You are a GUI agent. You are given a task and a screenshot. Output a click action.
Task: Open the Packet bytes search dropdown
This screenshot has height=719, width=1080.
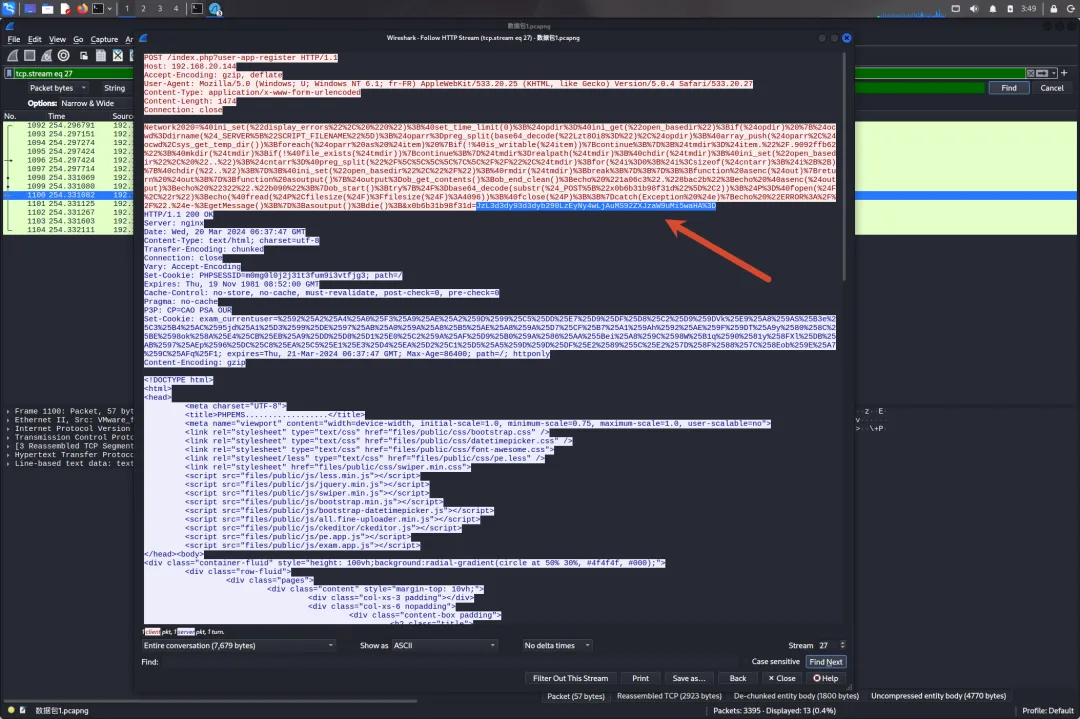(57, 88)
